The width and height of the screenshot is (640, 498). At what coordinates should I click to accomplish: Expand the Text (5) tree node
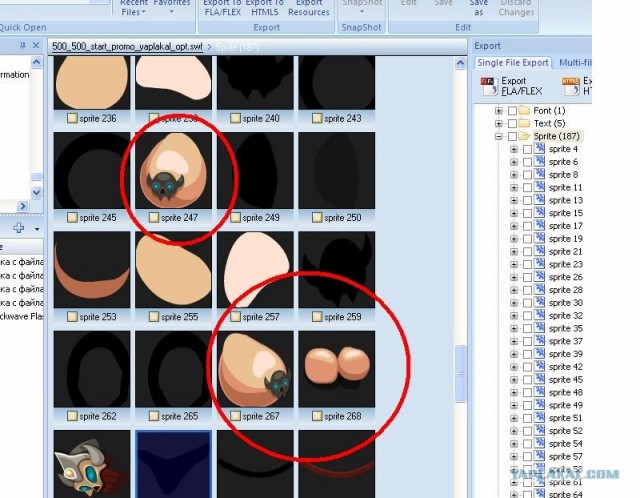[x=499, y=123]
